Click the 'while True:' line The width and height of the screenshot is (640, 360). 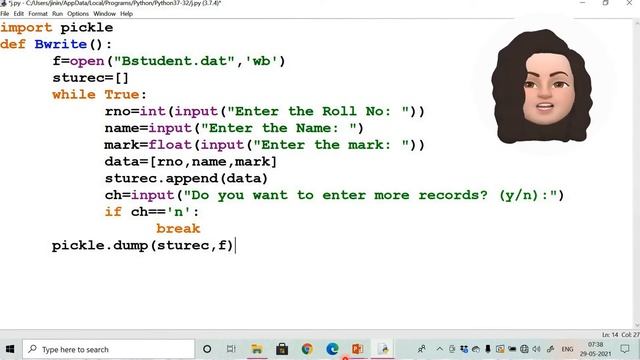99,95
